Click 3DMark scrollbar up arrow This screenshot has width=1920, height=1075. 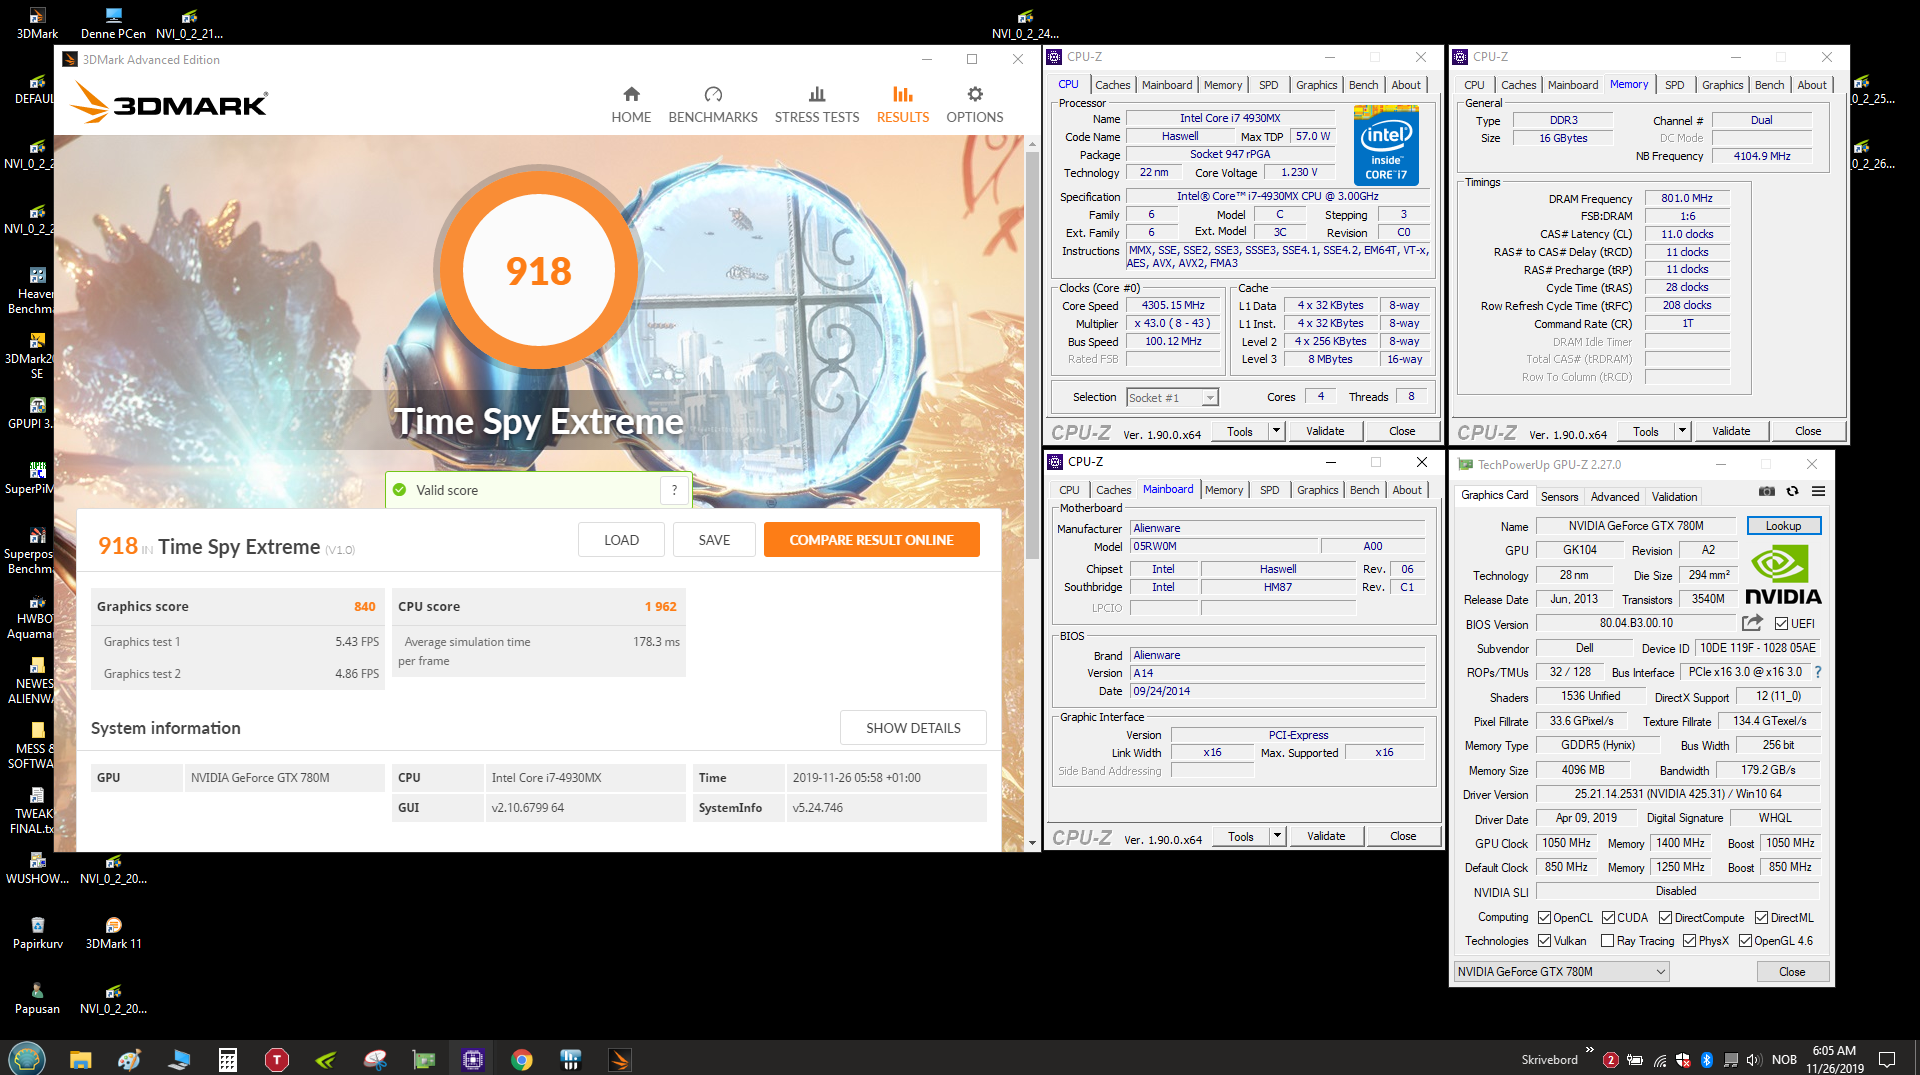coord(1032,144)
